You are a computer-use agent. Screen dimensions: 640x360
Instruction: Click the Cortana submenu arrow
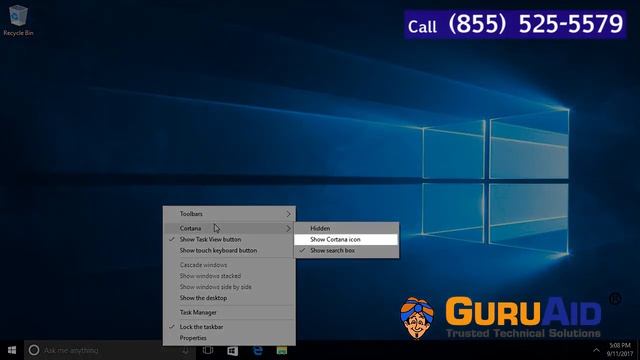[289, 228]
